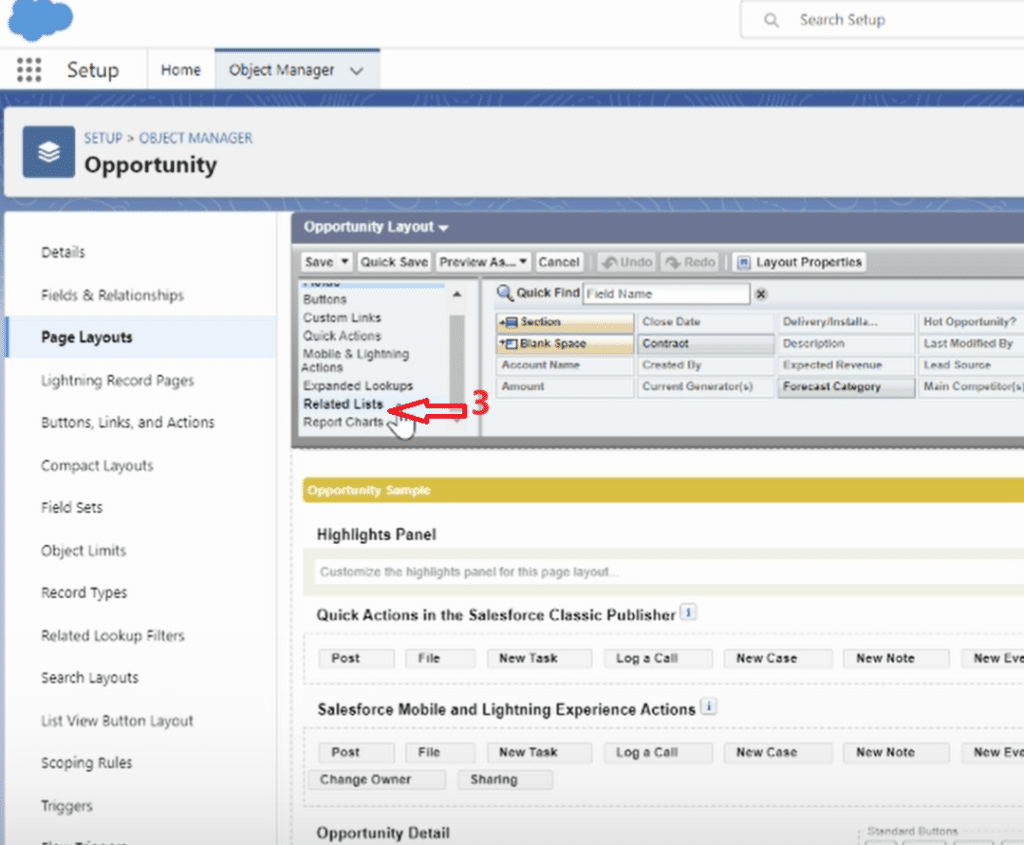1024x845 pixels.
Task: Select Report Charts in the palette category list
Action: (x=343, y=422)
